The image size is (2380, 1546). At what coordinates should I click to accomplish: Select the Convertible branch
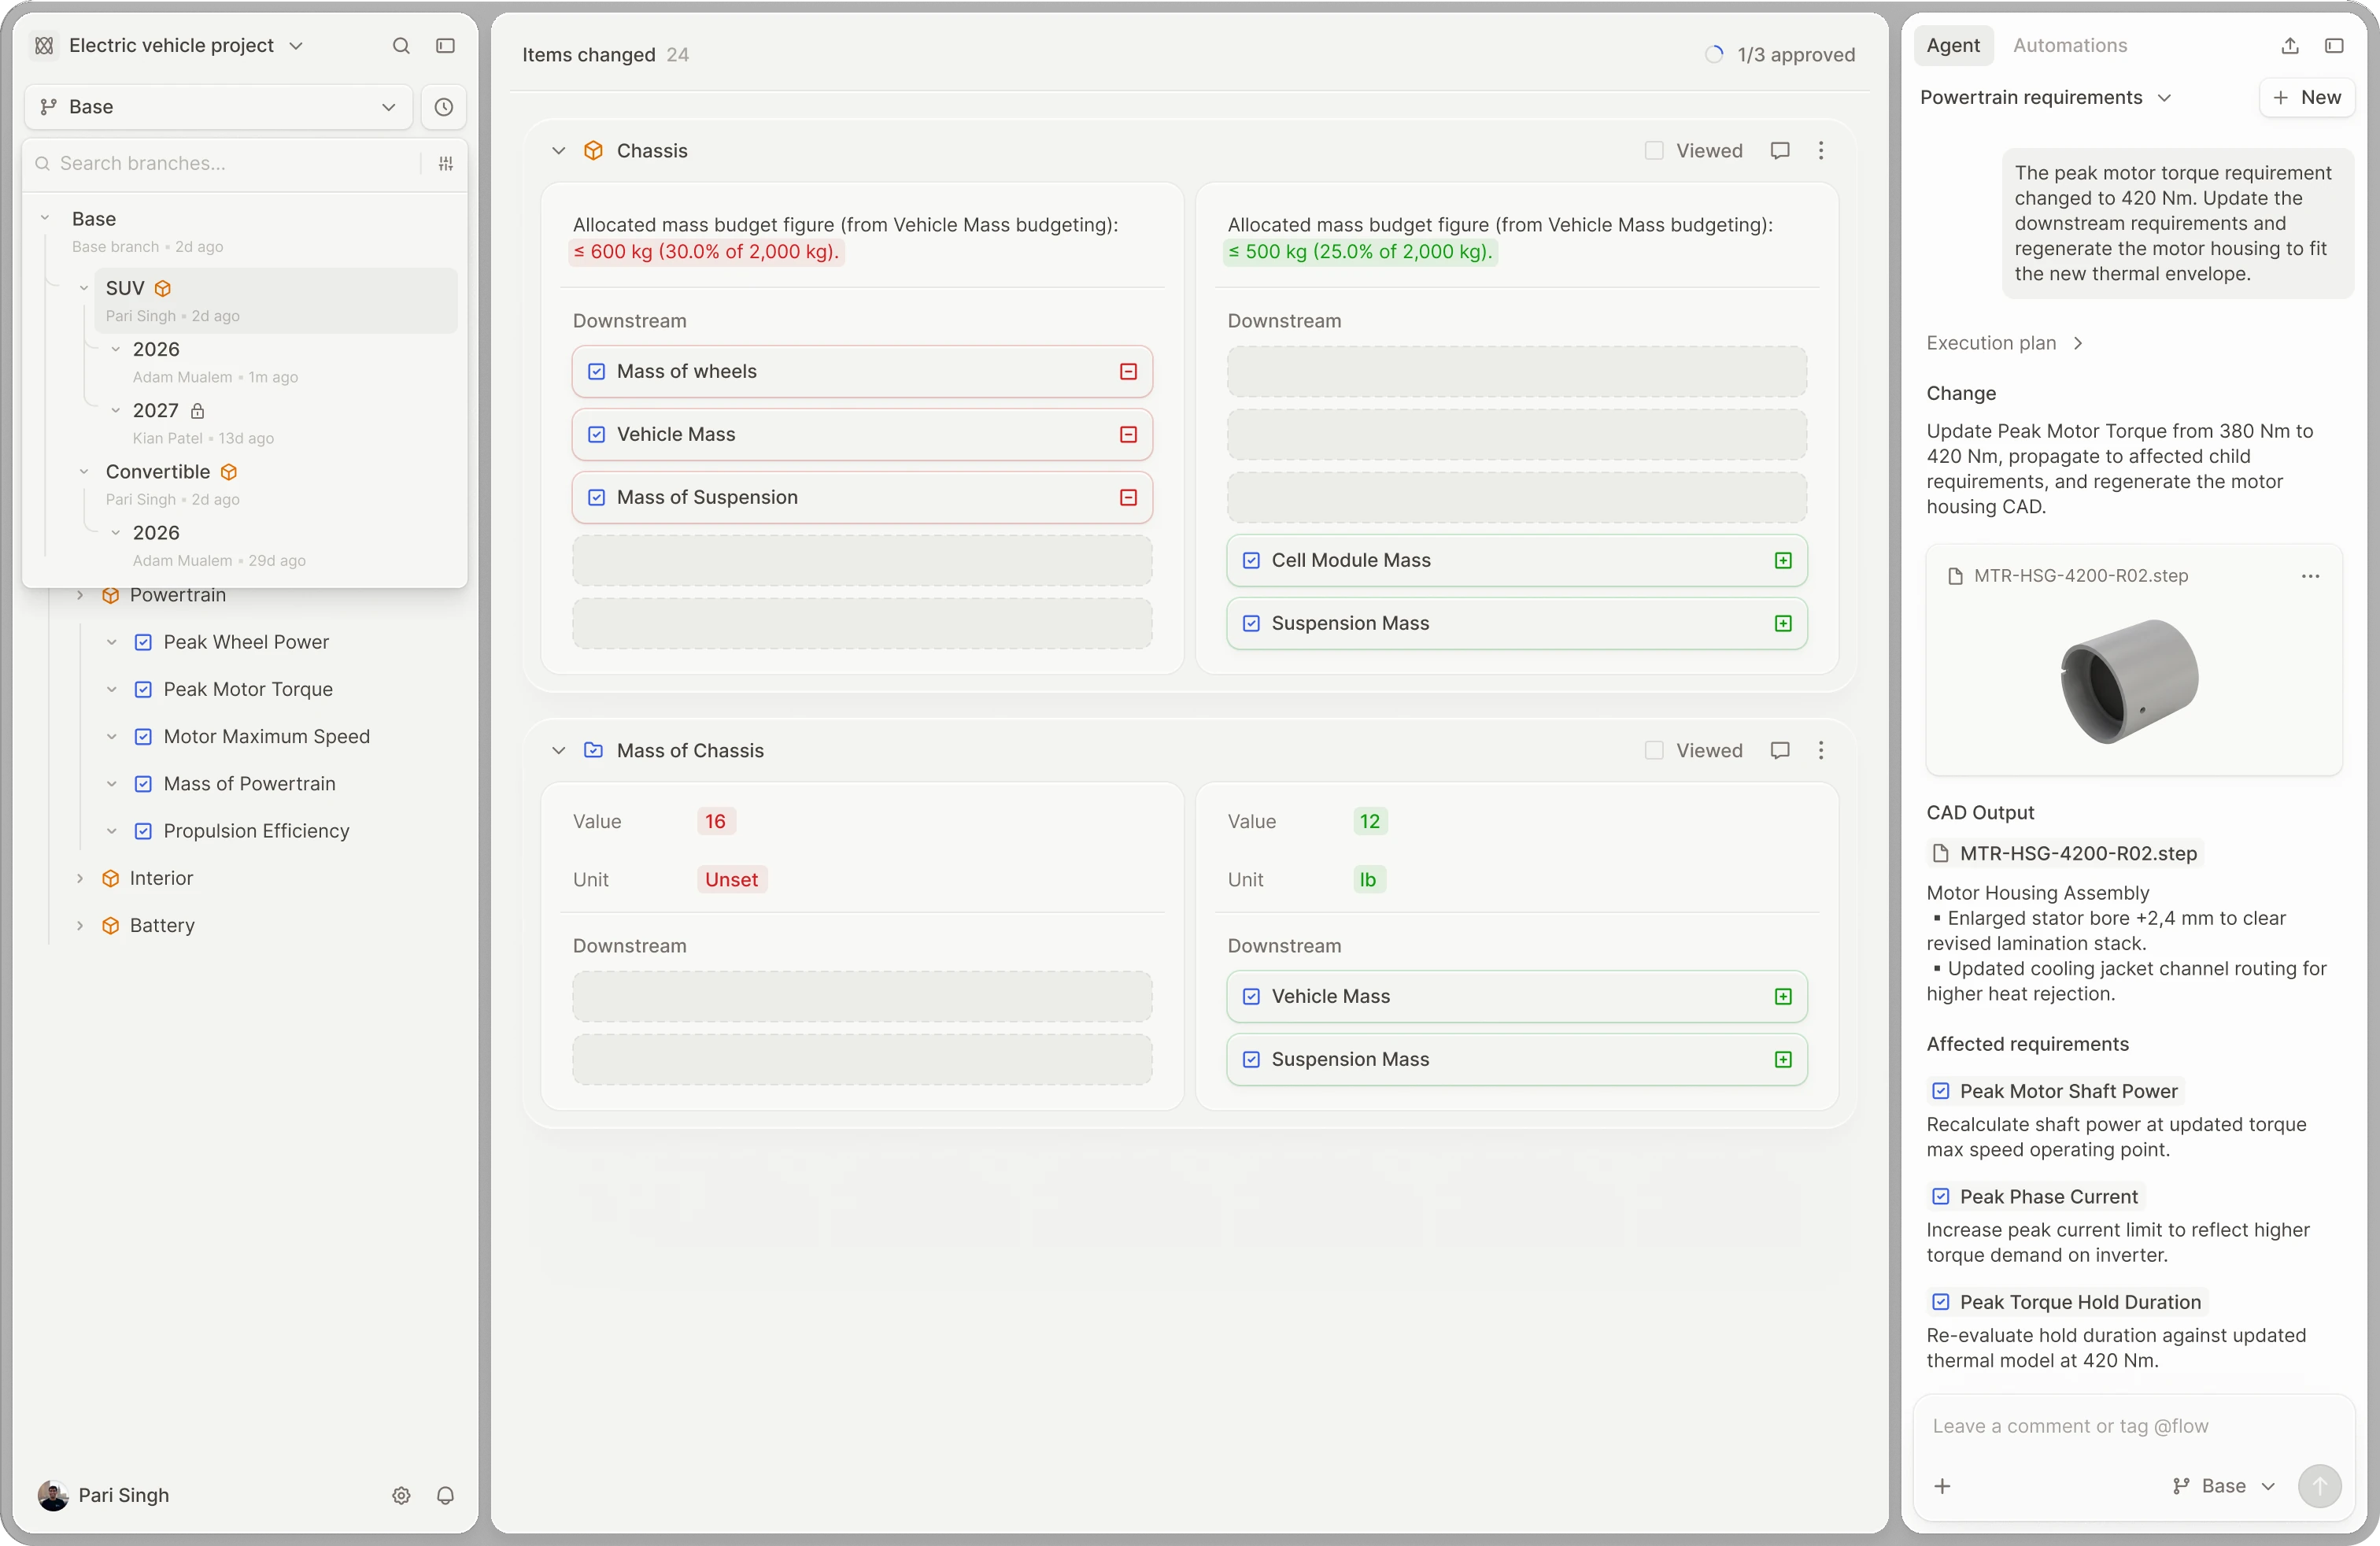(x=158, y=472)
